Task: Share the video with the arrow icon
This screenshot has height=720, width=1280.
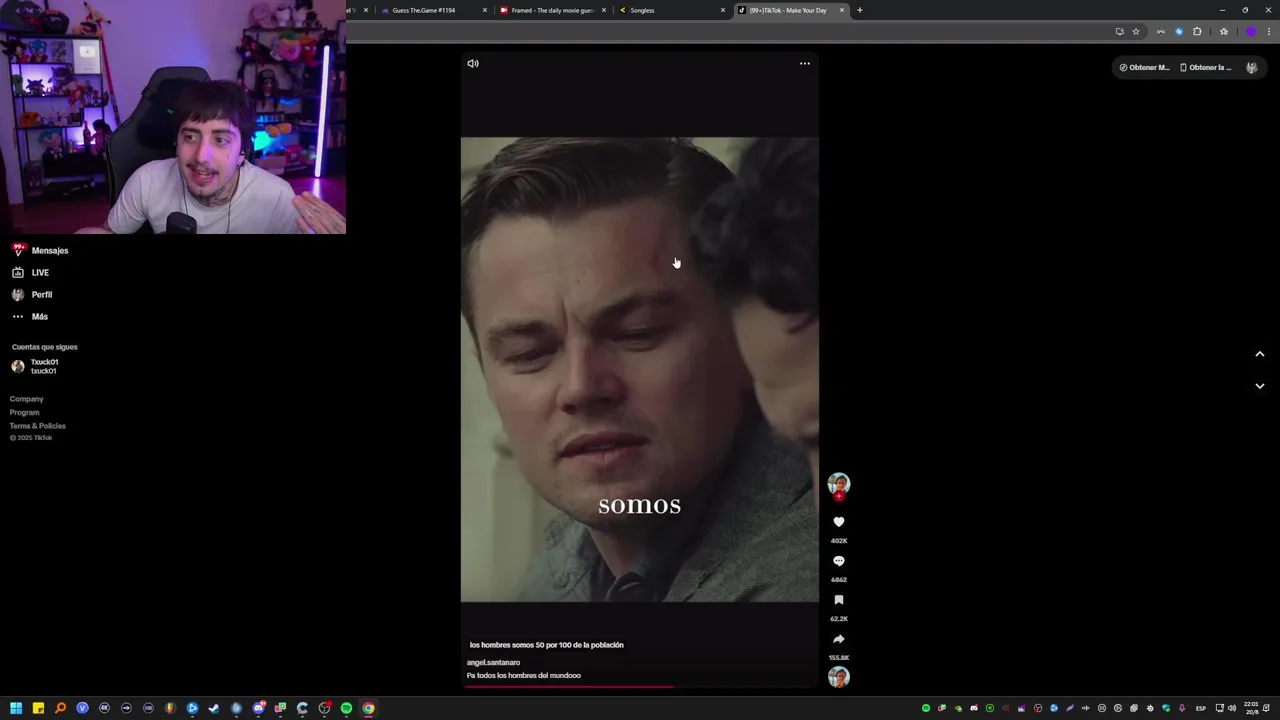Action: (839, 639)
